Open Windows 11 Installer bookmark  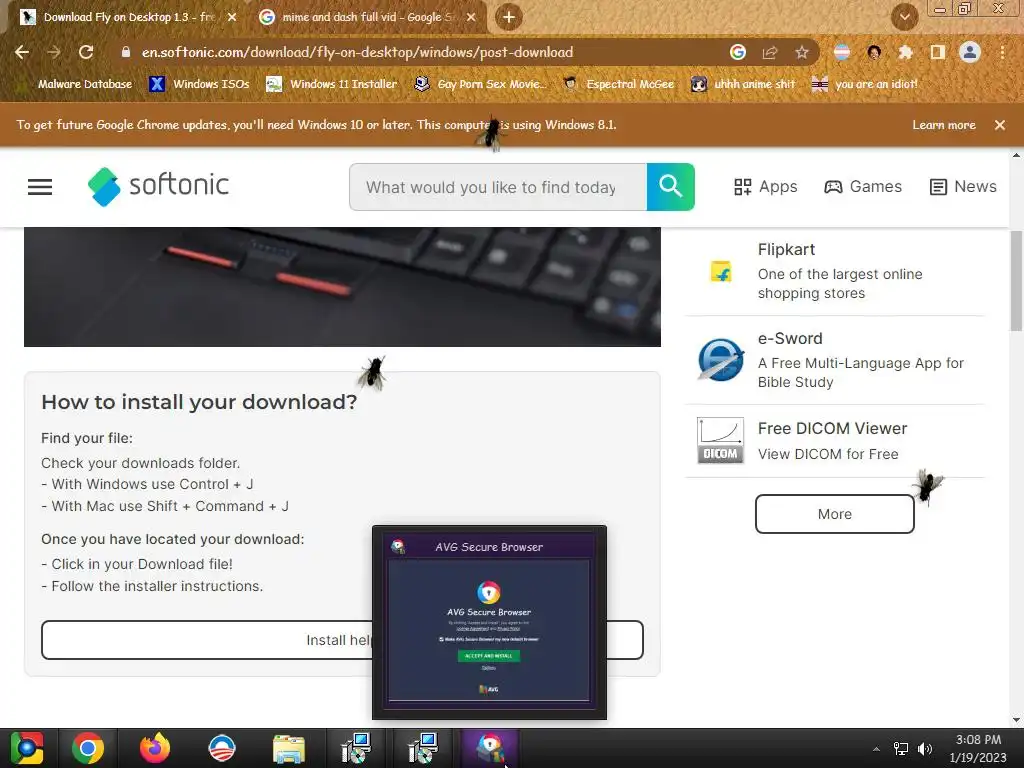tap(332, 84)
